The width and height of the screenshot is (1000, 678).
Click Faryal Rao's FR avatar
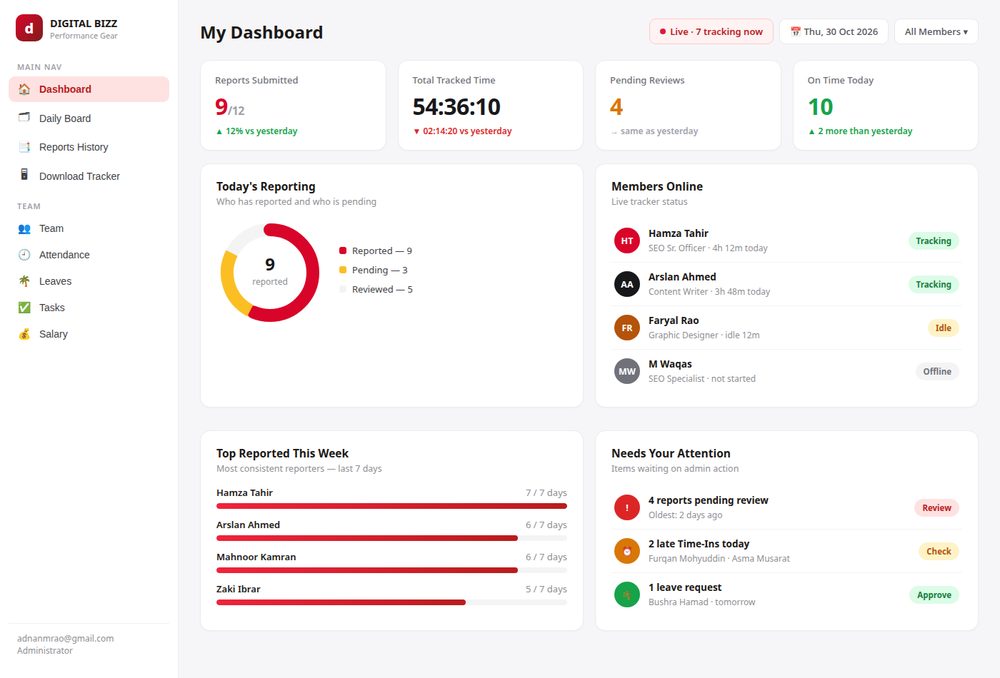click(627, 327)
